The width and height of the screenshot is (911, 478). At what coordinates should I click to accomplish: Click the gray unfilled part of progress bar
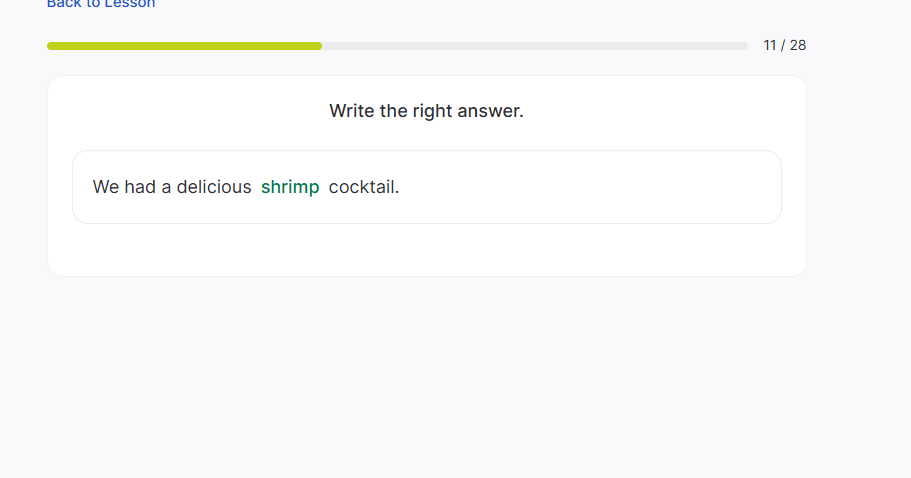tap(534, 46)
